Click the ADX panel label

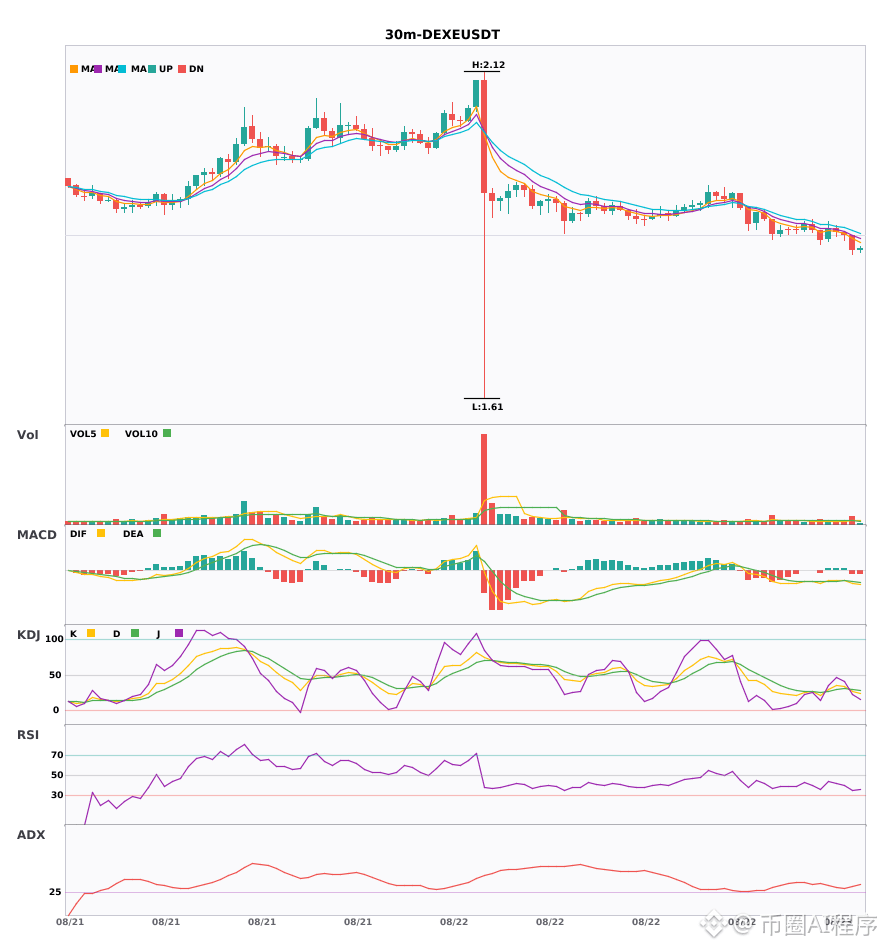coord(31,835)
